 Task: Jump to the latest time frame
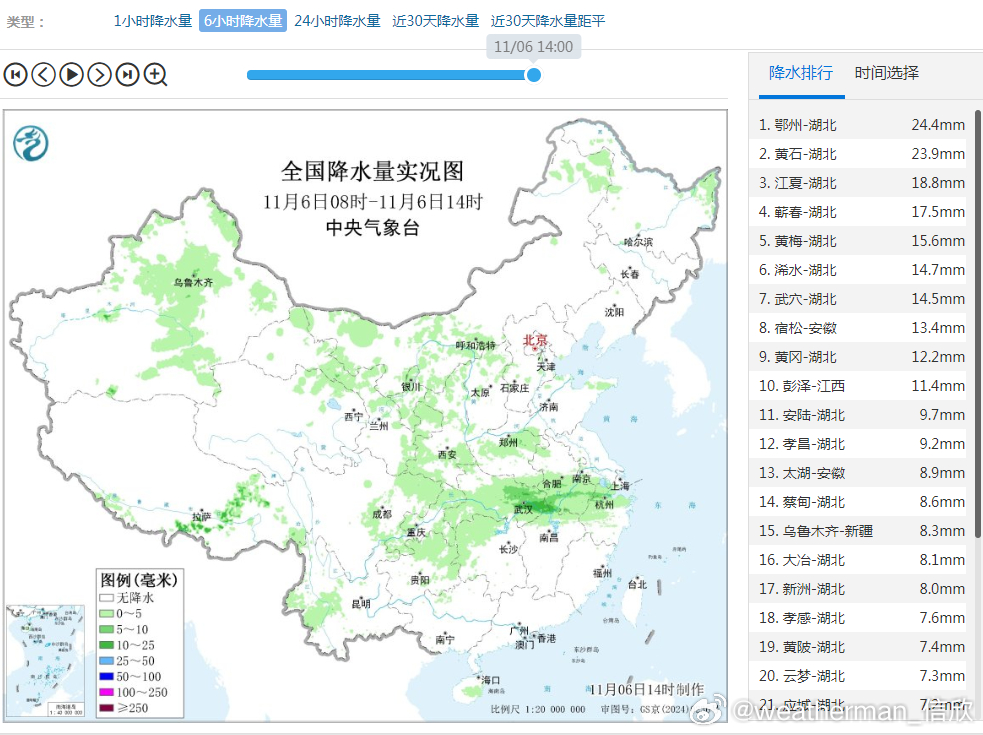[127, 74]
